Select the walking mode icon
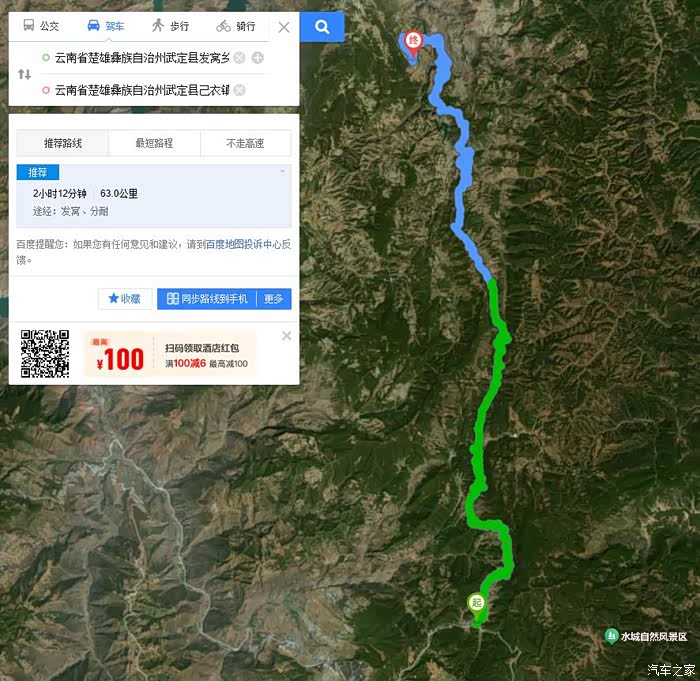Screen dimensions: 700x681 (x=158, y=25)
